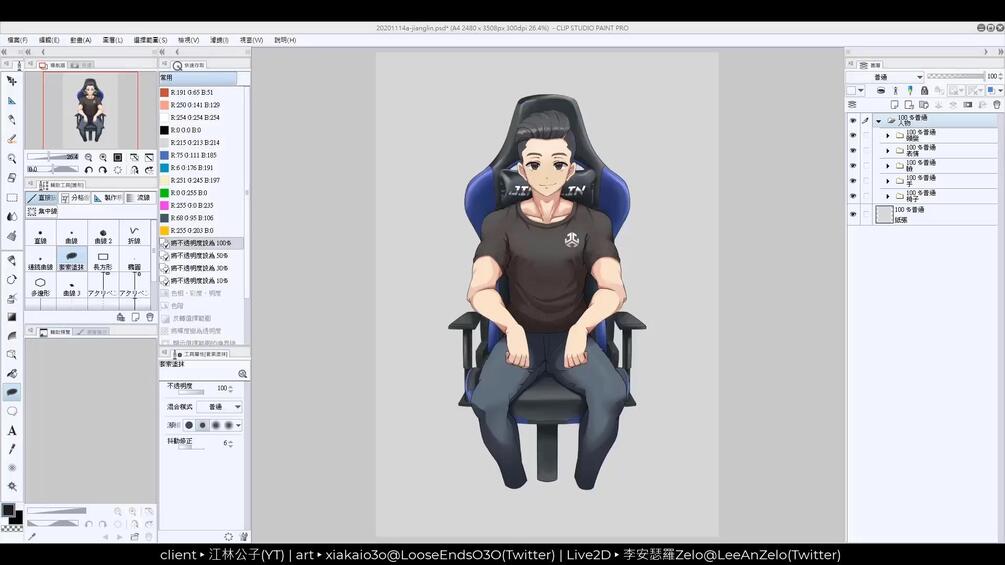Toggle the Clip to layer below icon
1005x565 pixels.
tap(881, 91)
